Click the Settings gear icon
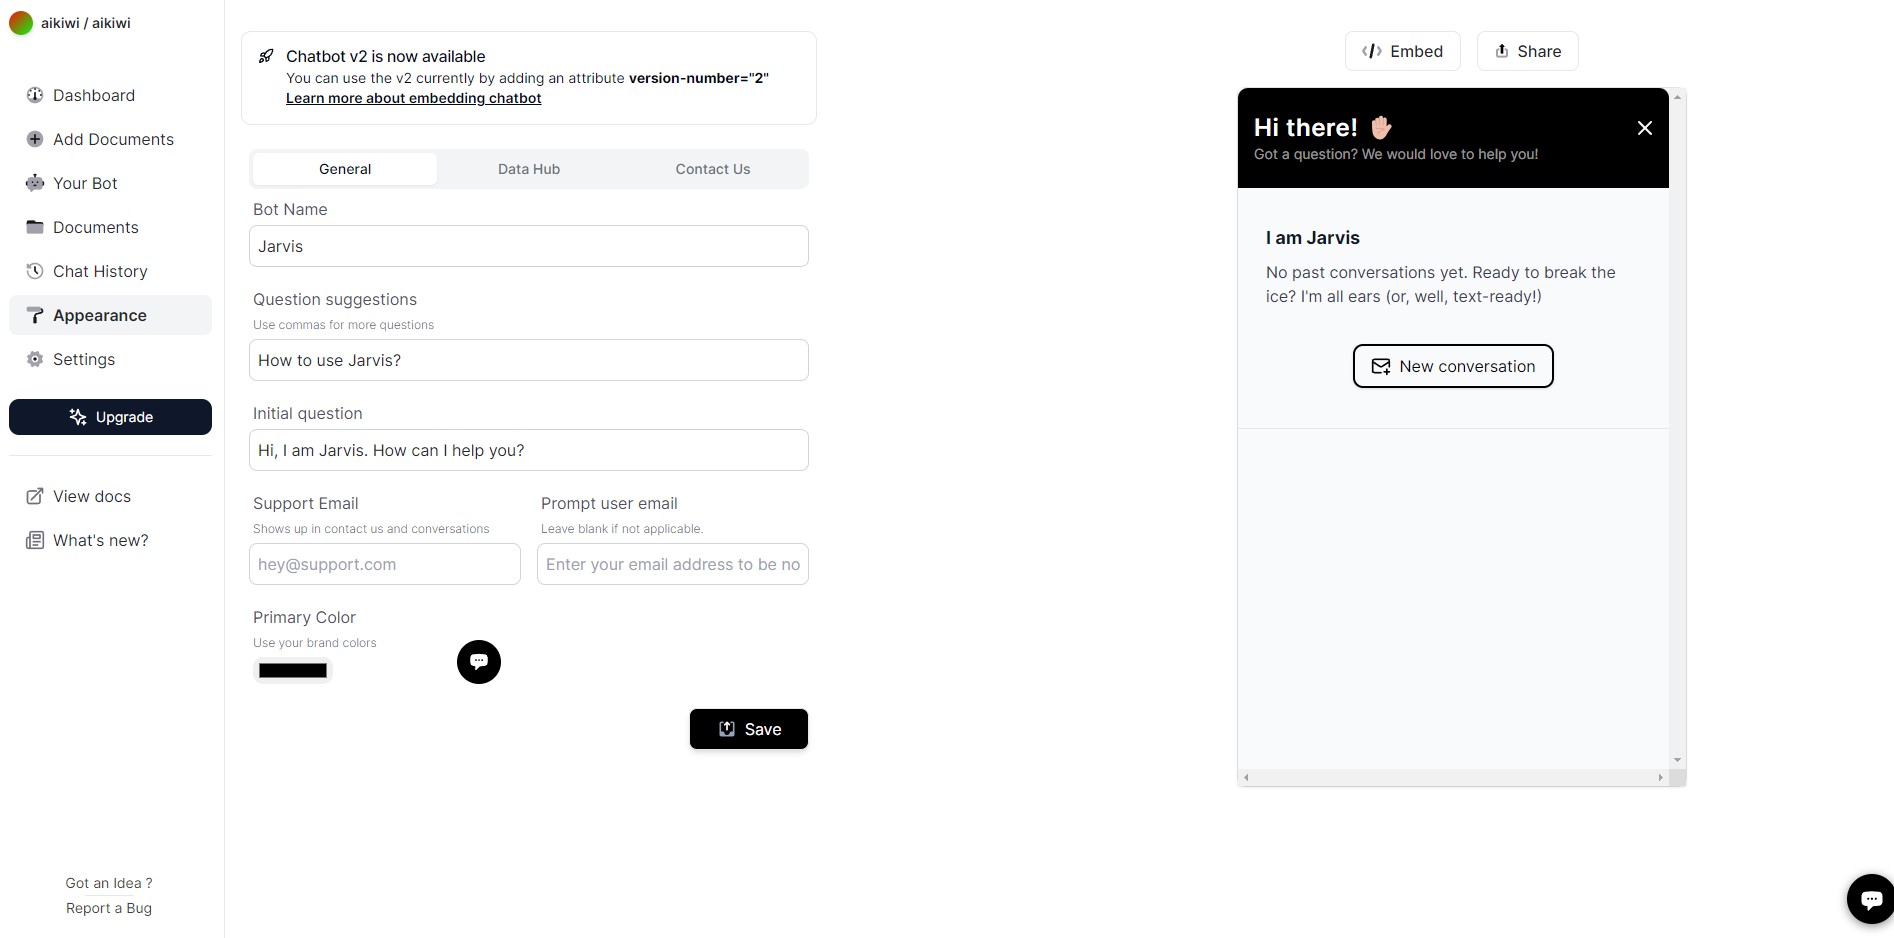 point(35,359)
